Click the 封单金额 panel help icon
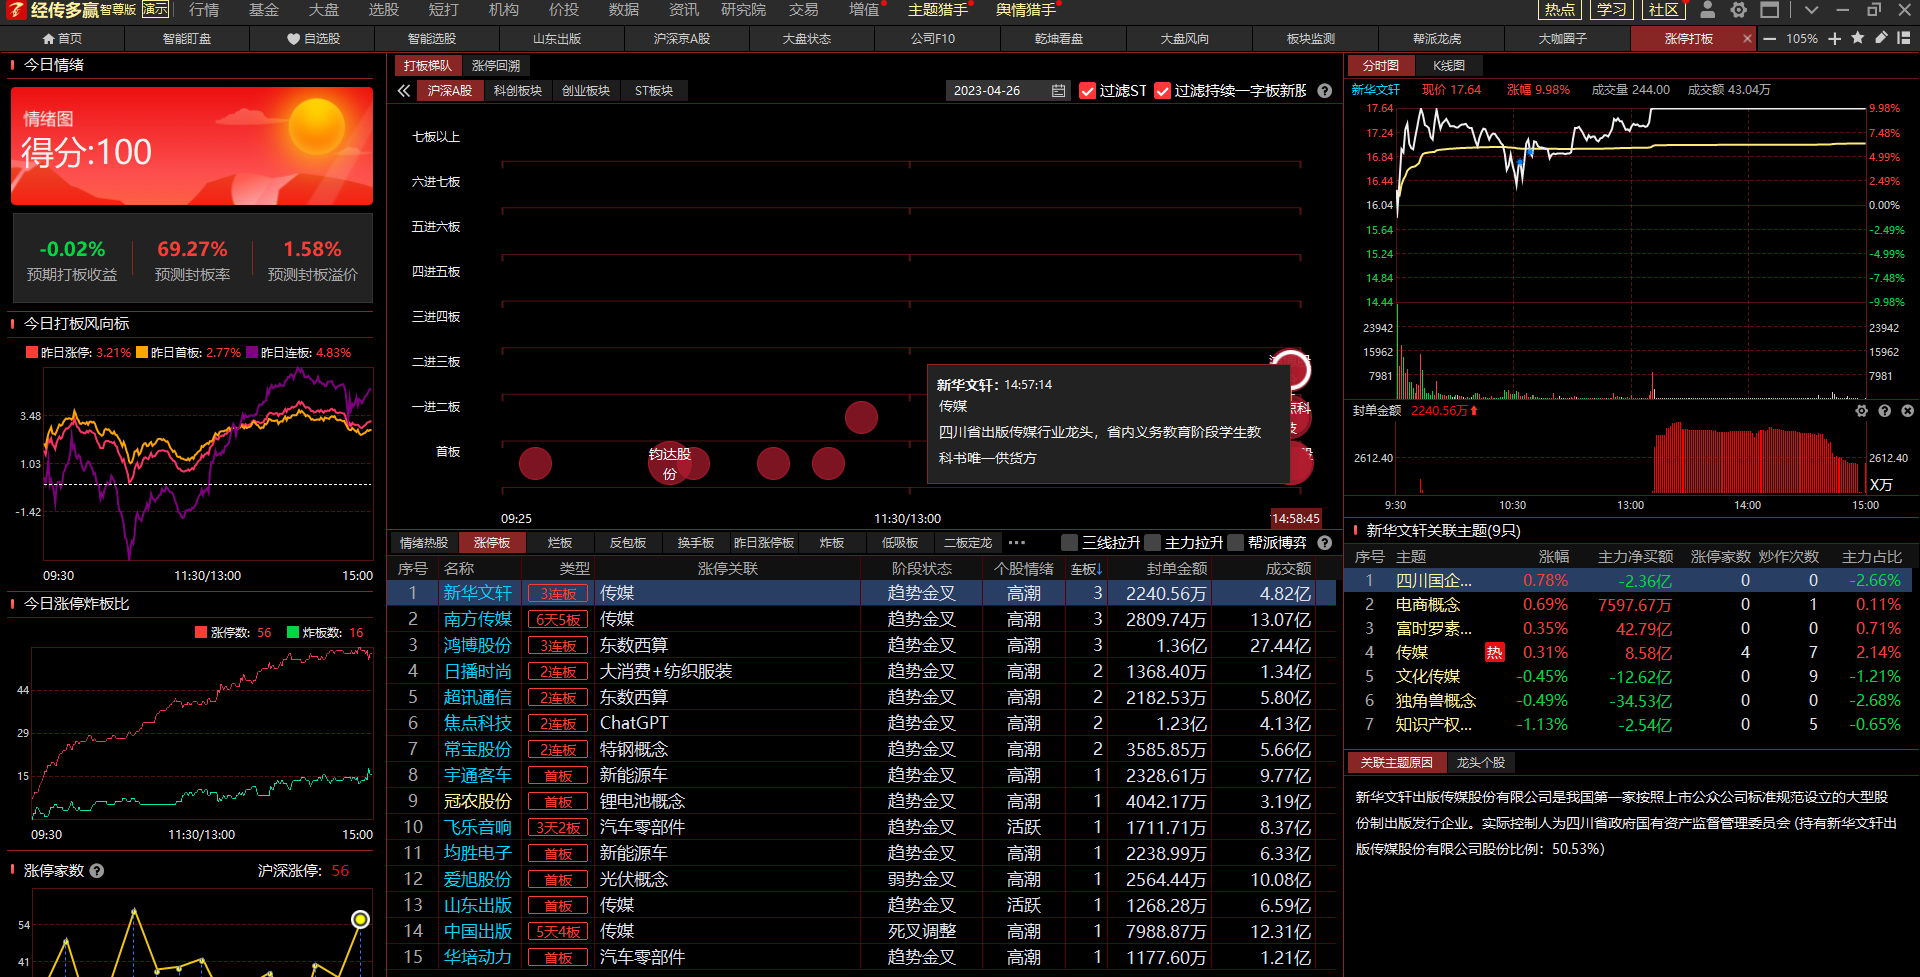The width and height of the screenshot is (1920, 977). tap(1884, 411)
